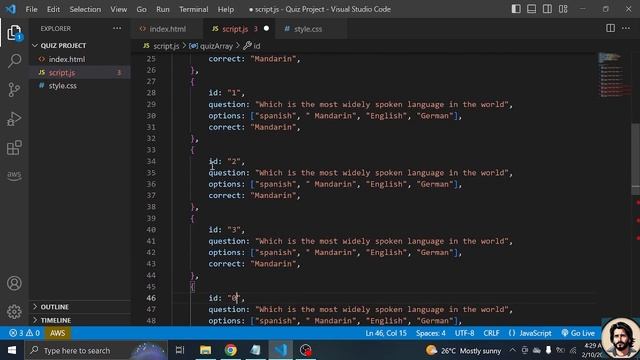
Task: Open the Selection menu
Action: point(85,9)
